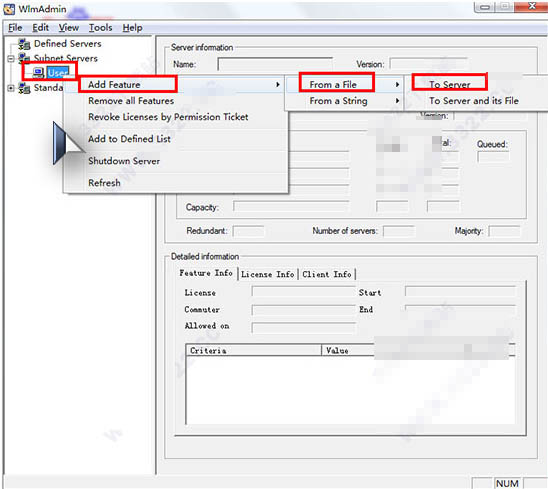Click the server Version field

pyautogui.click(x=428, y=64)
